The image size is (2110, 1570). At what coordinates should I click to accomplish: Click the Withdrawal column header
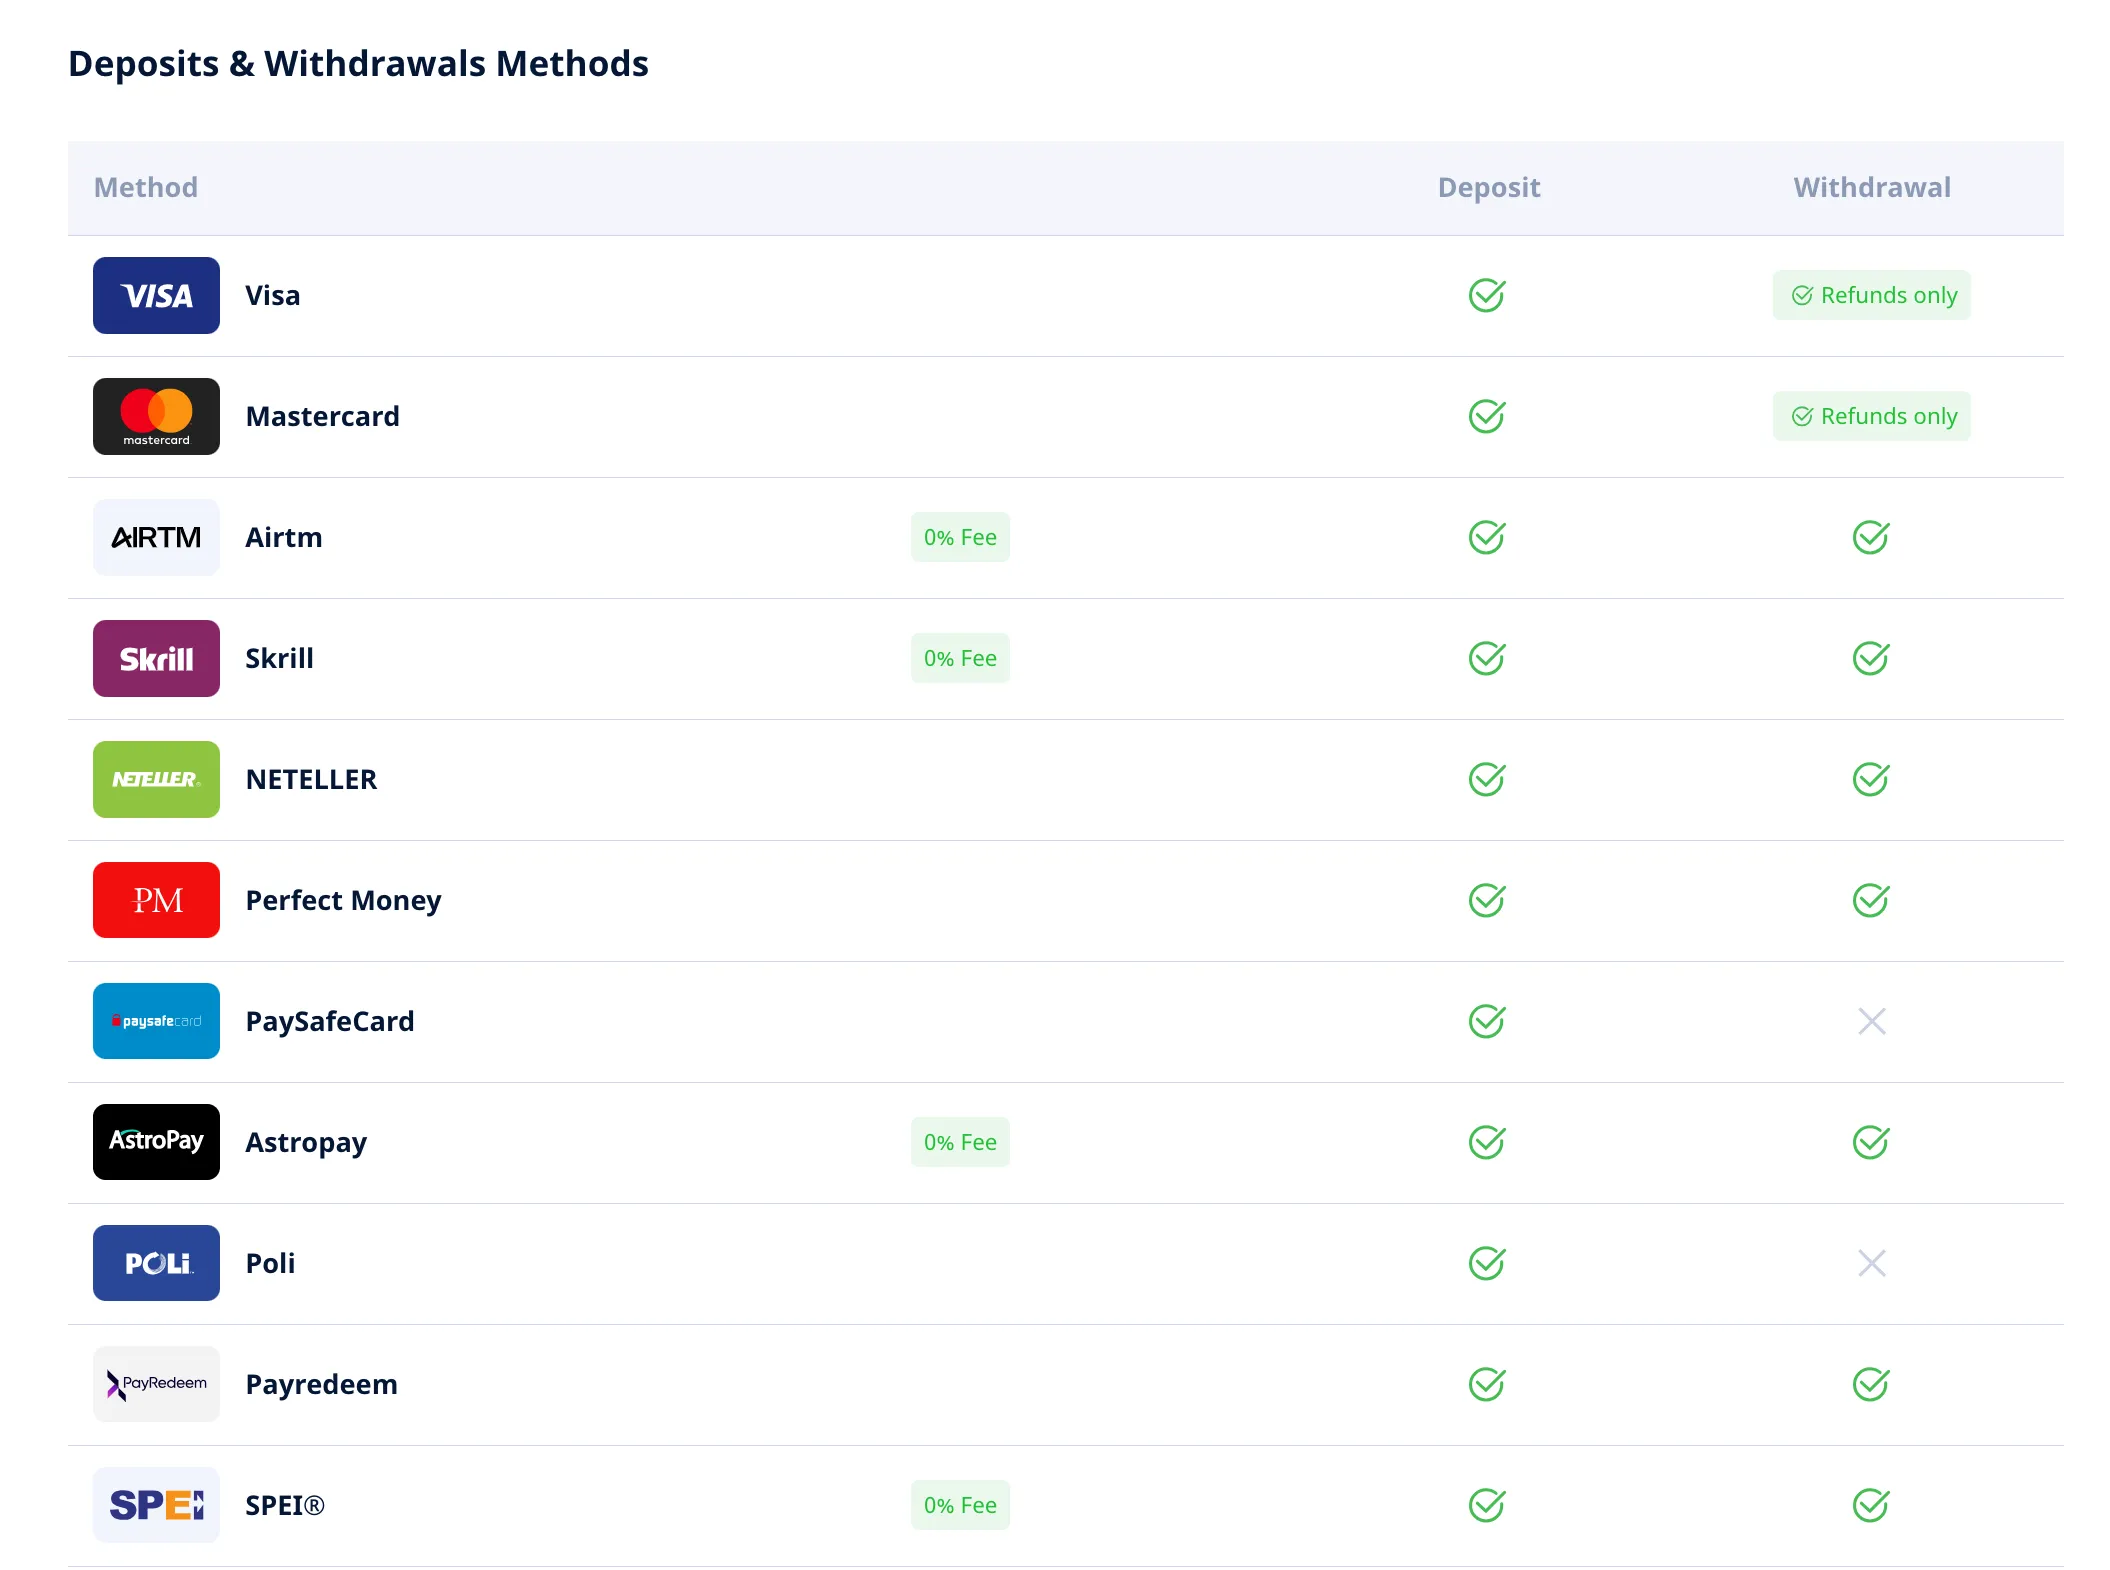coord(1872,187)
